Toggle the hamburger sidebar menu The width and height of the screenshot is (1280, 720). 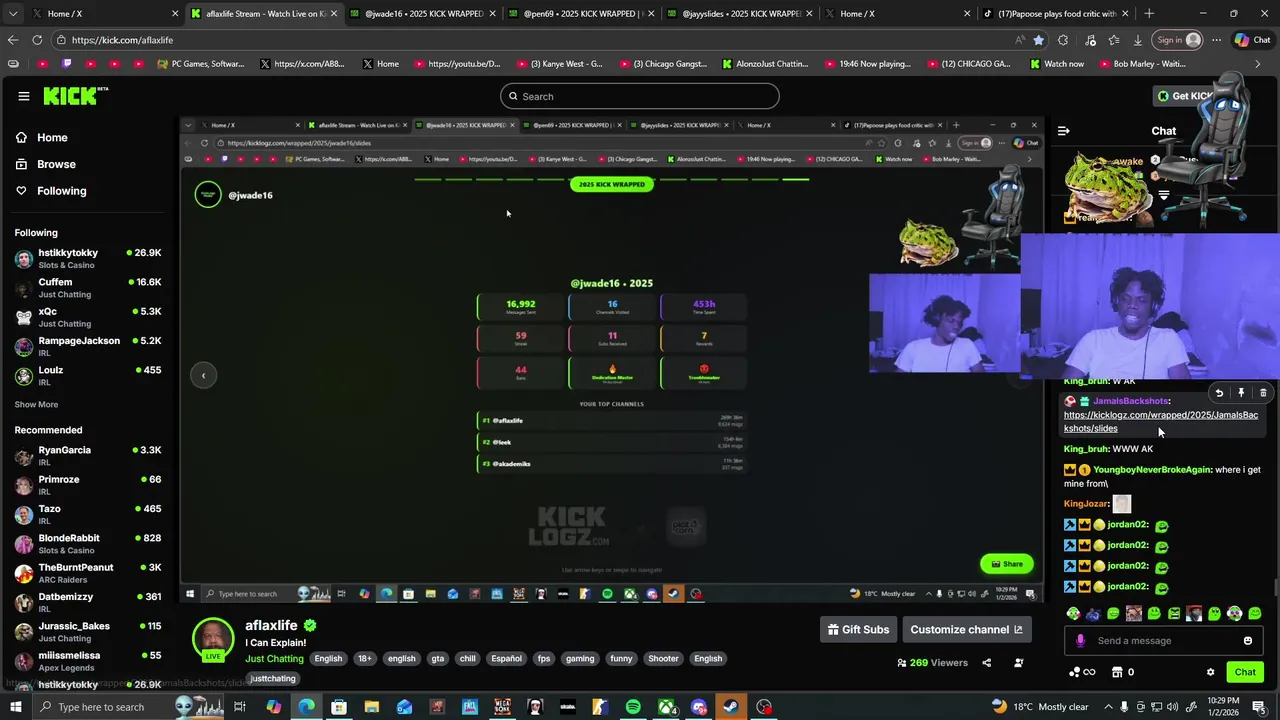pyautogui.click(x=23, y=96)
